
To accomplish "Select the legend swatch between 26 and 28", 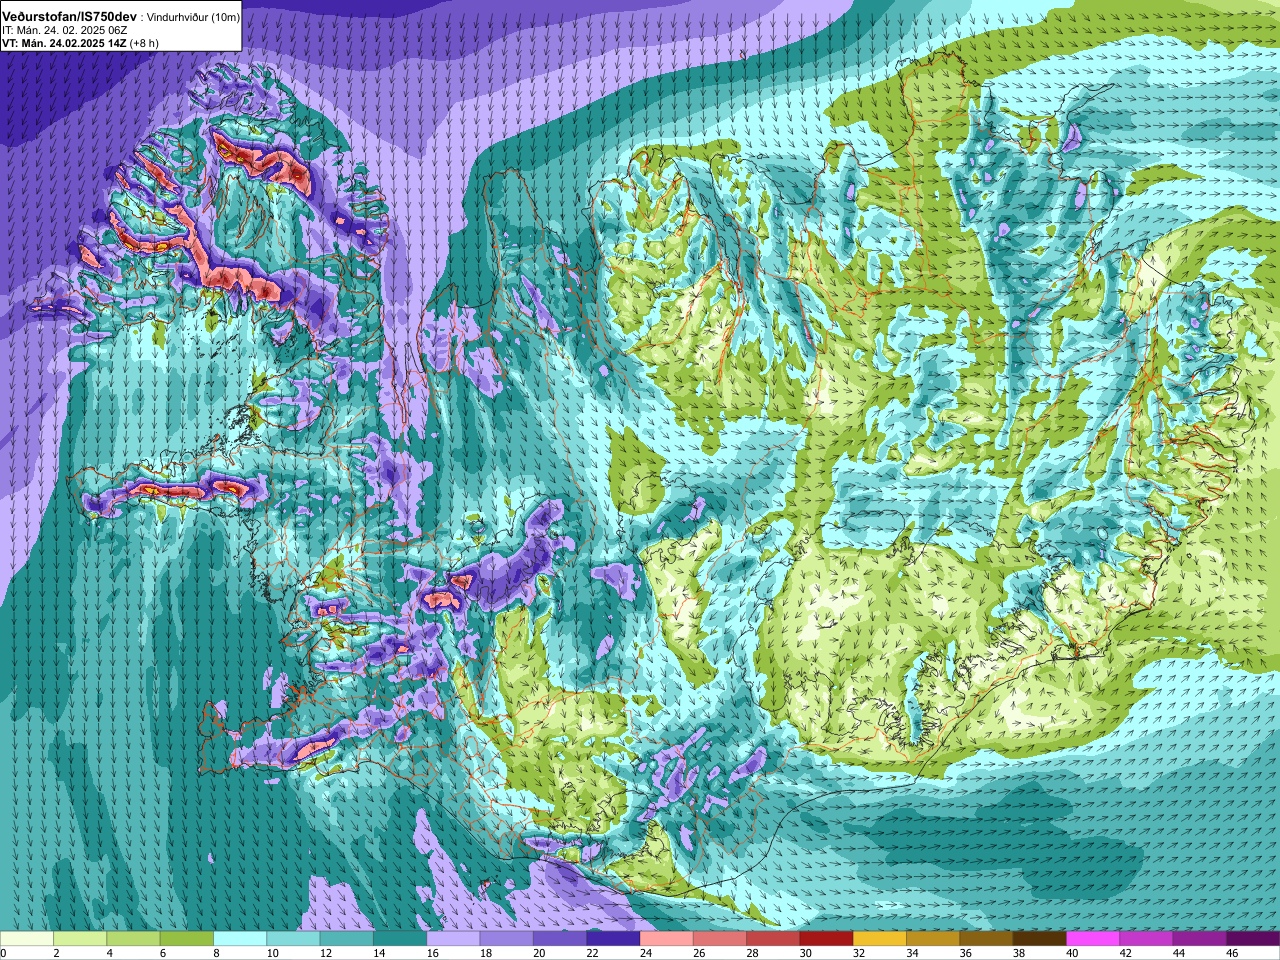I will point(719,940).
